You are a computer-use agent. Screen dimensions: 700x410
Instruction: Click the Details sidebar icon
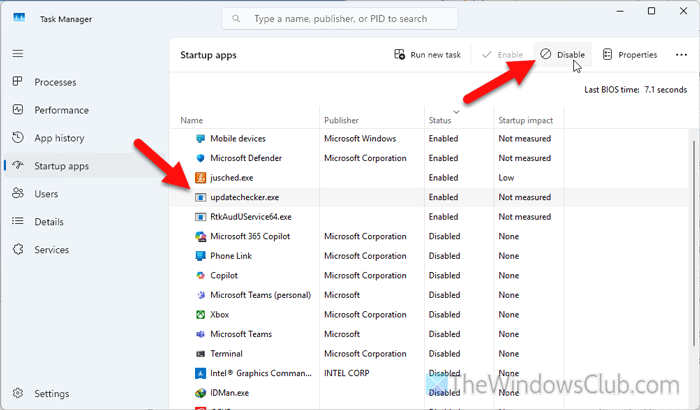pos(19,221)
